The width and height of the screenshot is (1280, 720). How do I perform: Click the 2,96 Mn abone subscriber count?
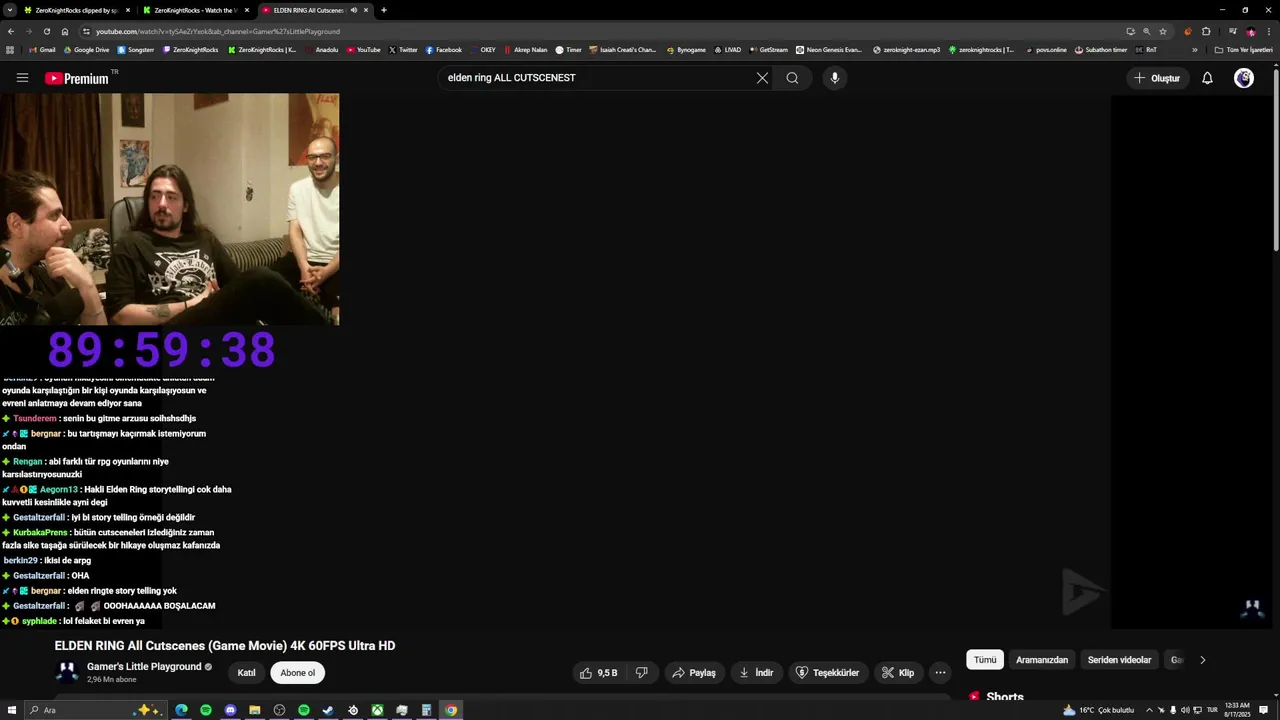click(x=112, y=680)
